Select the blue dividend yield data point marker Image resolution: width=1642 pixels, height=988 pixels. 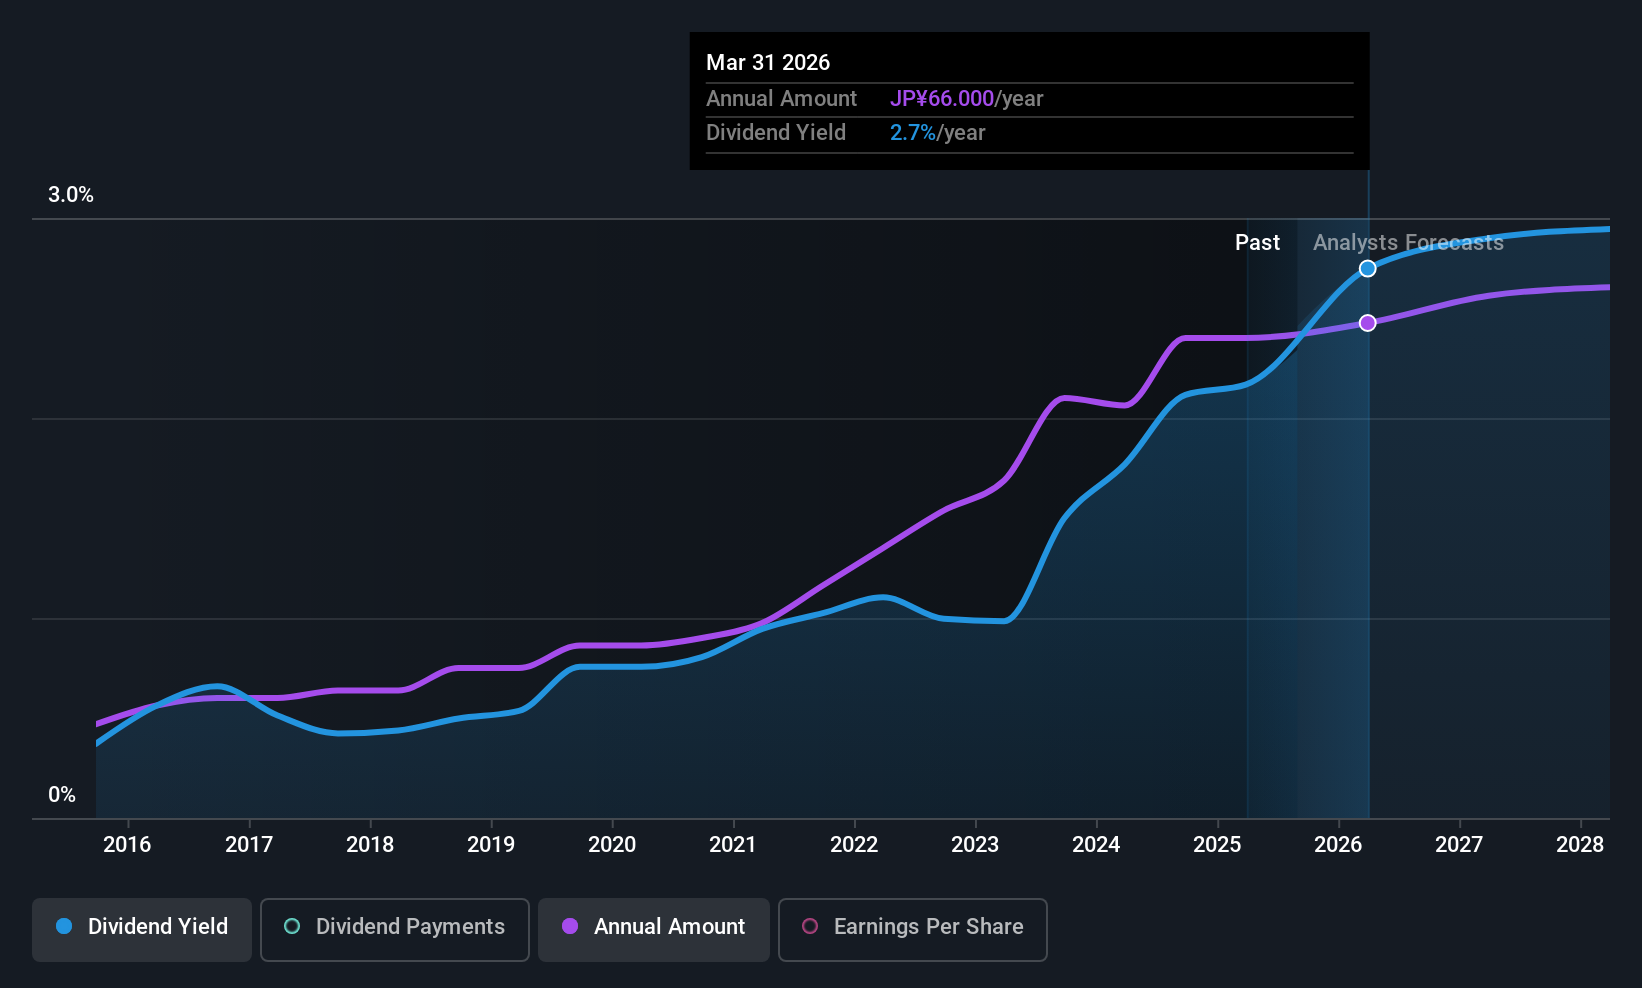[x=1367, y=268]
